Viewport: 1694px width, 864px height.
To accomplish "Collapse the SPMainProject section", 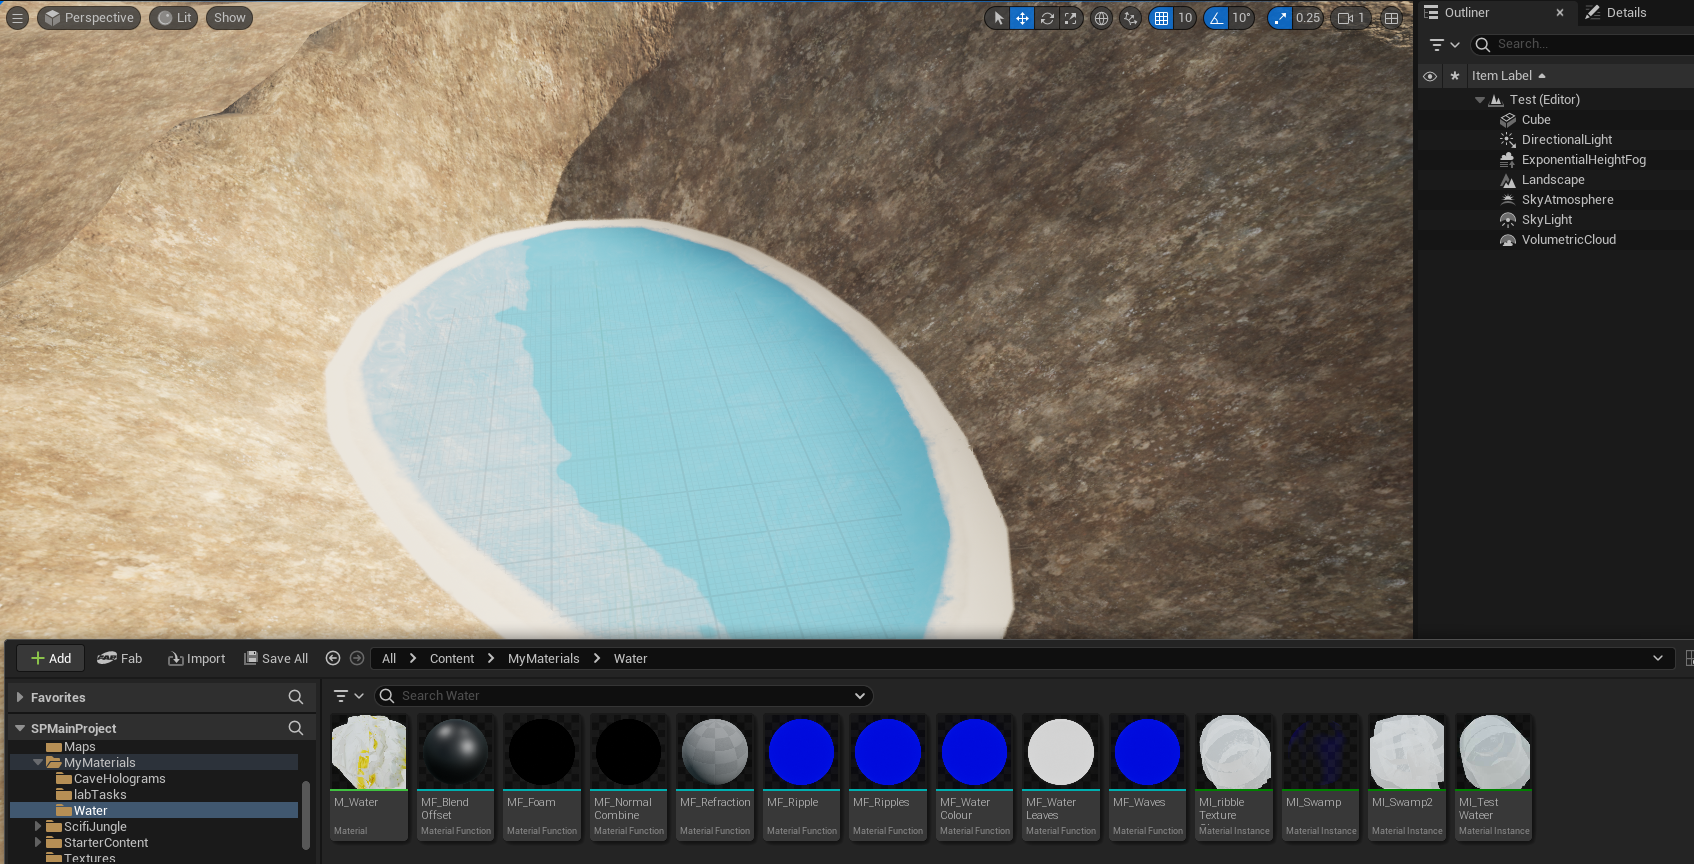I will tap(20, 728).
